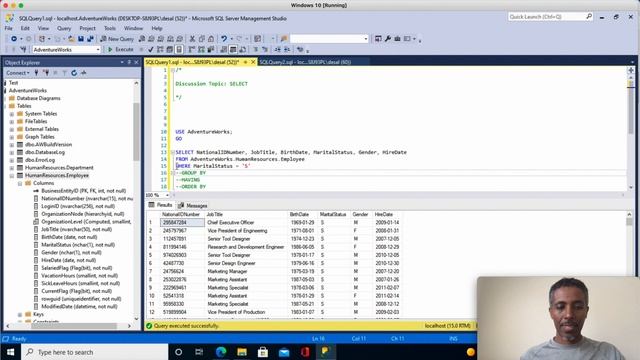This screenshot has width=640, height=360.
Task: Open the Tools menu
Action: [109, 28]
